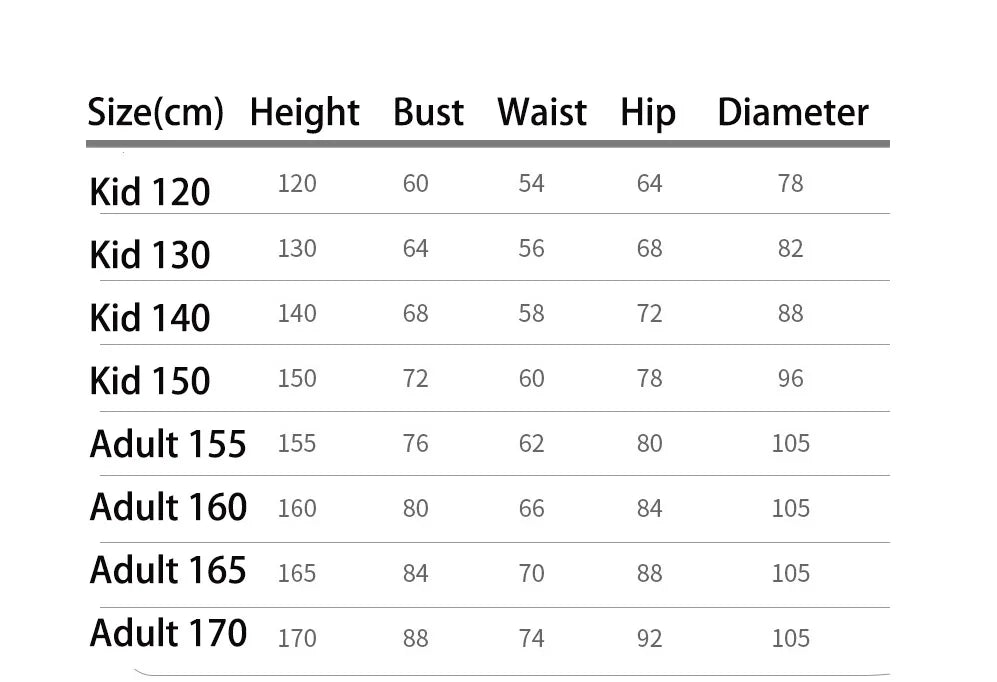Screen dimensions: 997x682
Task: Click the Kid 140 row label
Action: (150, 318)
